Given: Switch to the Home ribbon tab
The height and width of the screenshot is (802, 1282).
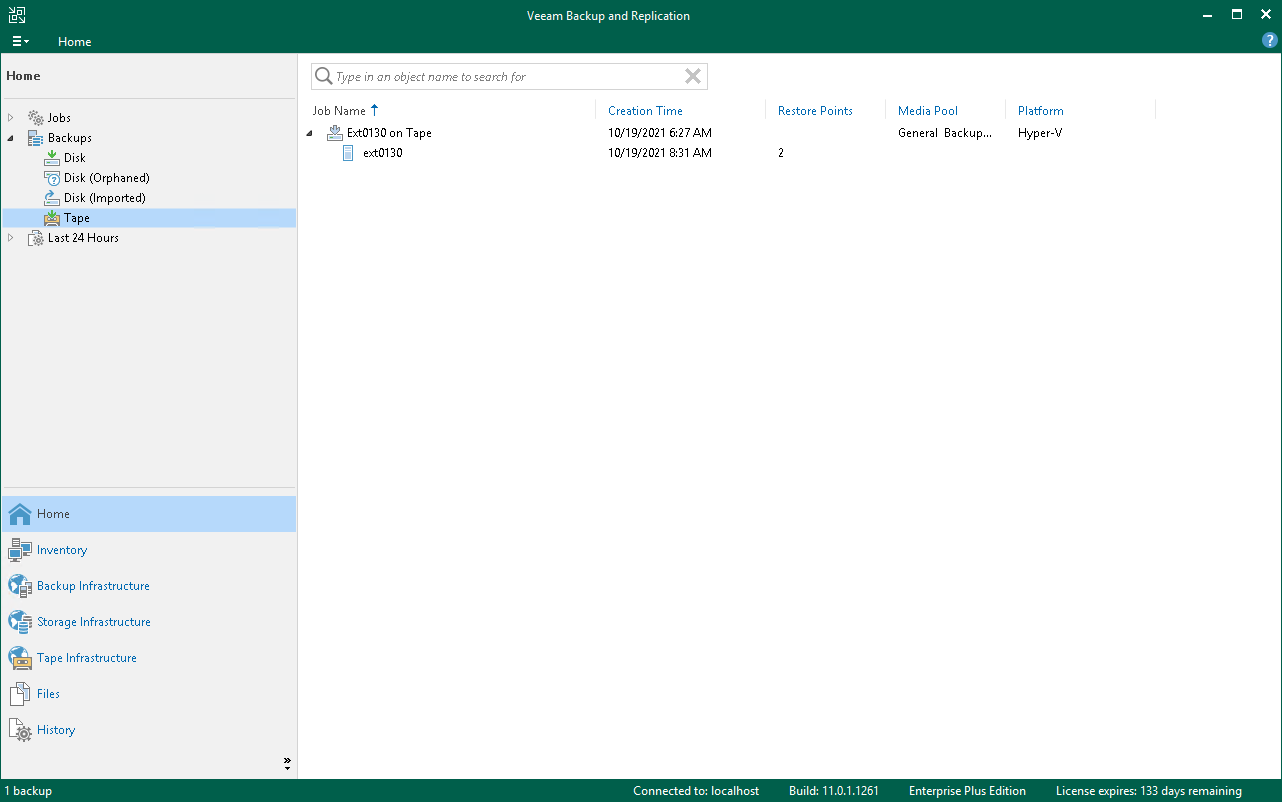Looking at the screenshot, I should point(75,42).
